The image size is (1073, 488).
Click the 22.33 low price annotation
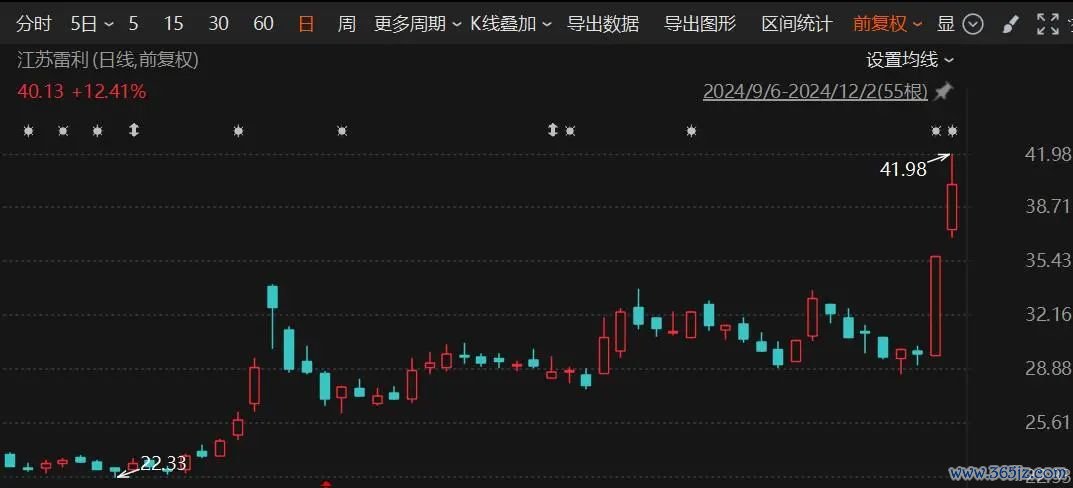point(163,463)
